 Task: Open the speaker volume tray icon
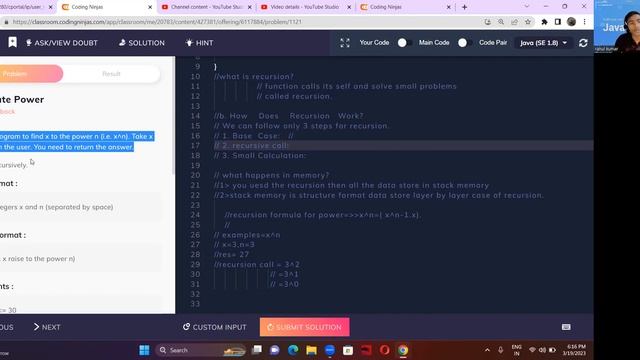542,350
